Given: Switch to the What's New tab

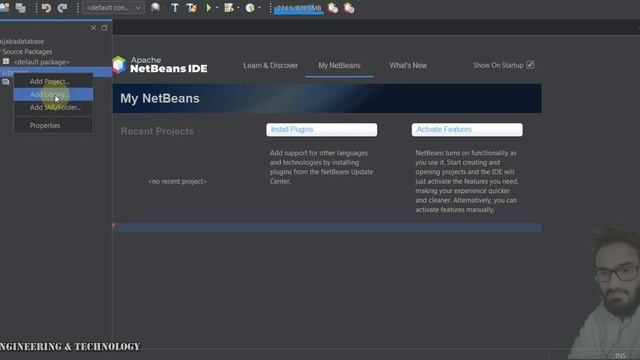Looking at the screenshot, I should tap(408, 65).
